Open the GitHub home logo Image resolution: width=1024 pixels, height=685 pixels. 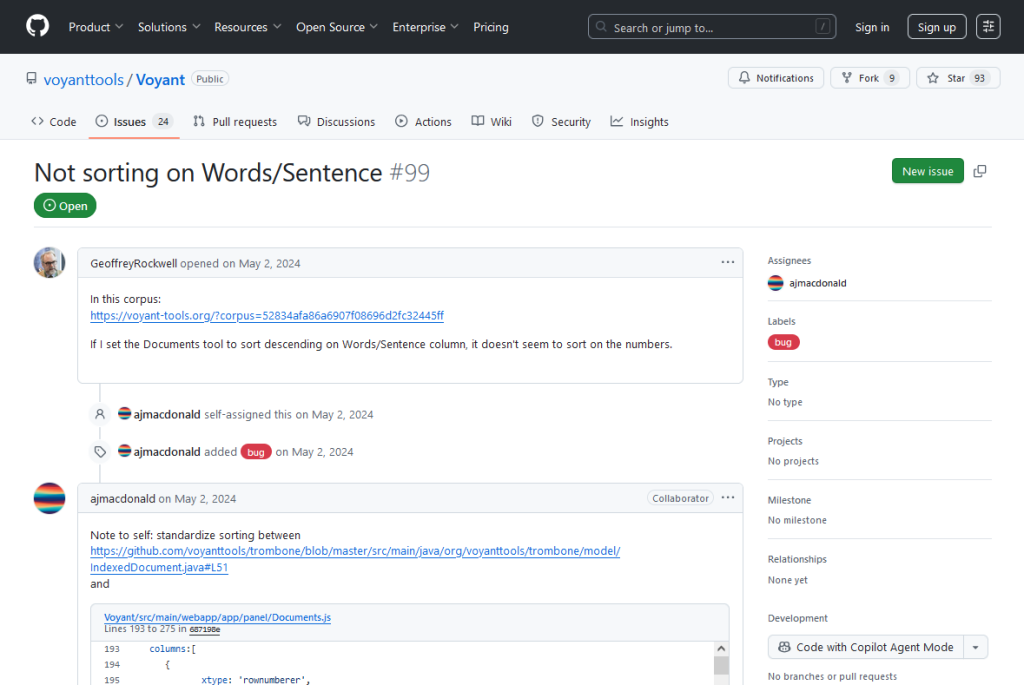click(x=37, y=26)
